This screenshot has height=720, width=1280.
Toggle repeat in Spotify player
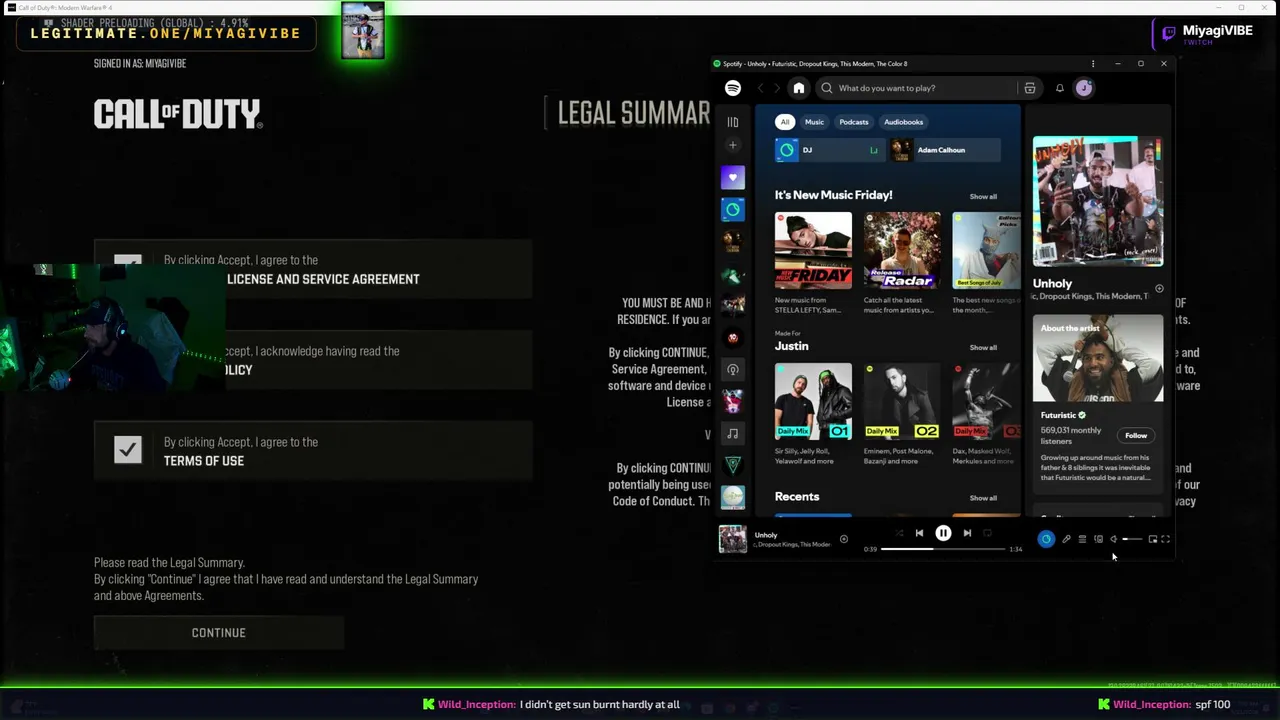pos(987,533)
